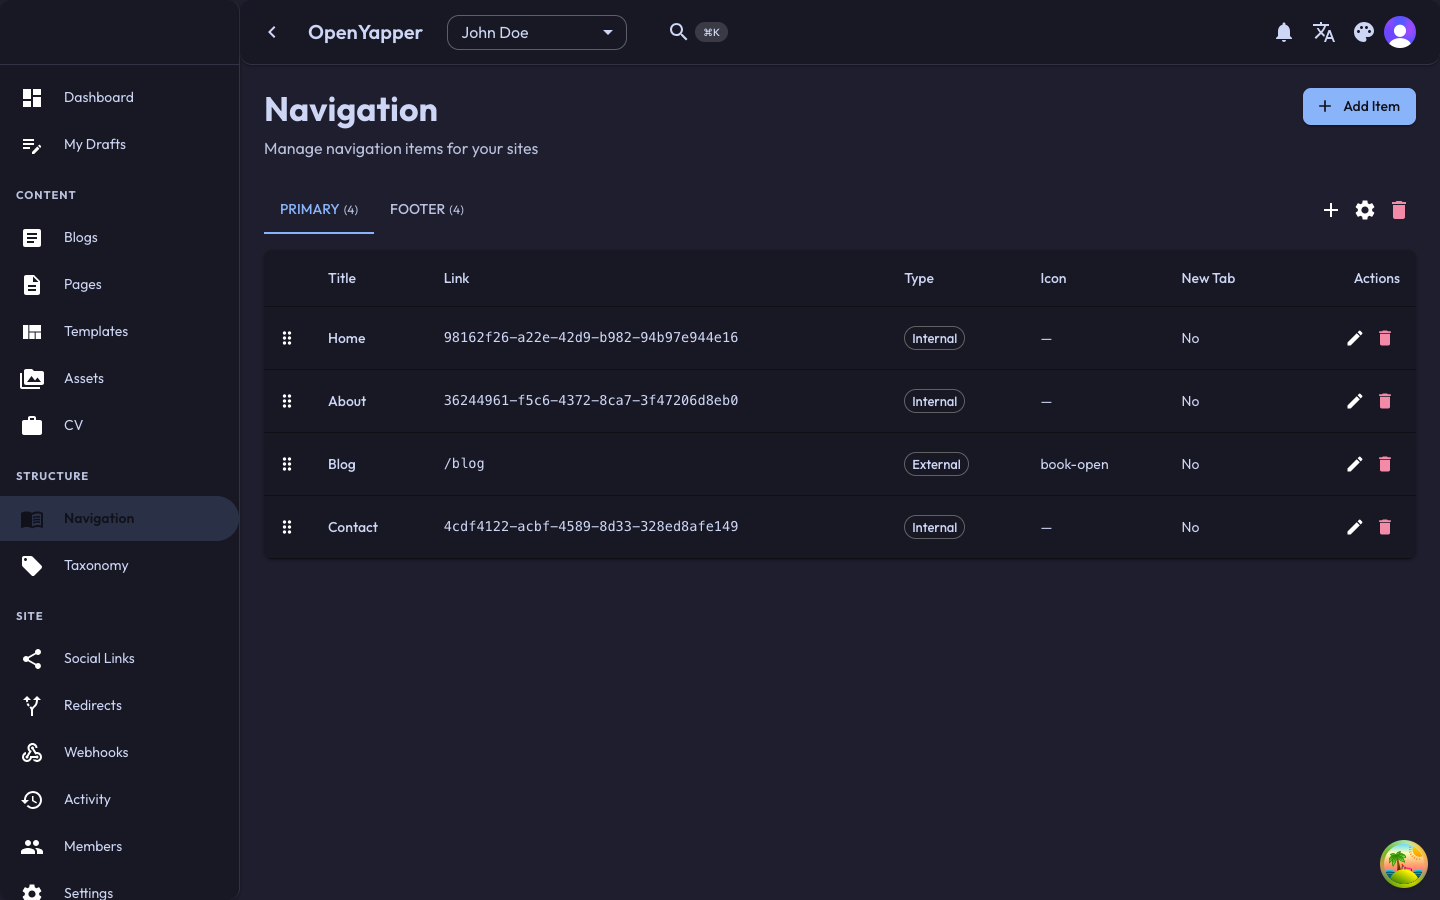
Task: Go to the Assets panel
Action: pos(83,378)
